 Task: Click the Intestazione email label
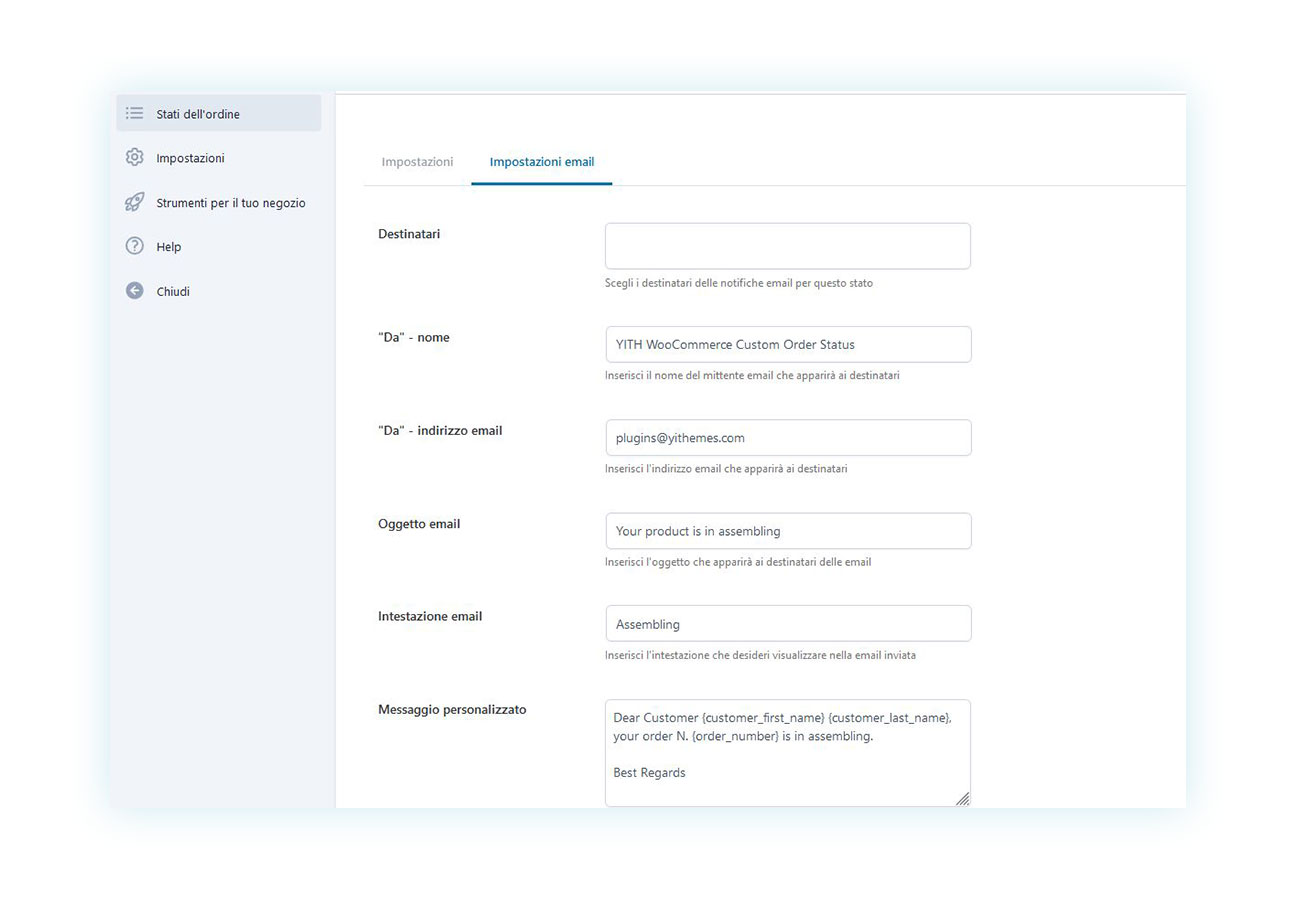coord(430,617)
